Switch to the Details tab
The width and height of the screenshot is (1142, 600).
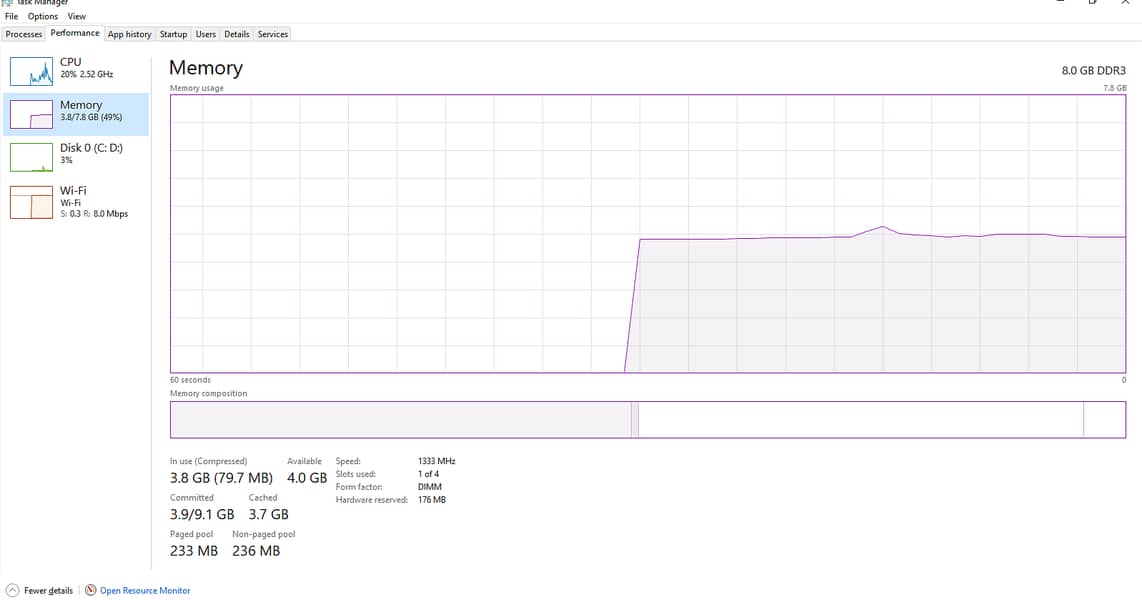click(237, 34)
